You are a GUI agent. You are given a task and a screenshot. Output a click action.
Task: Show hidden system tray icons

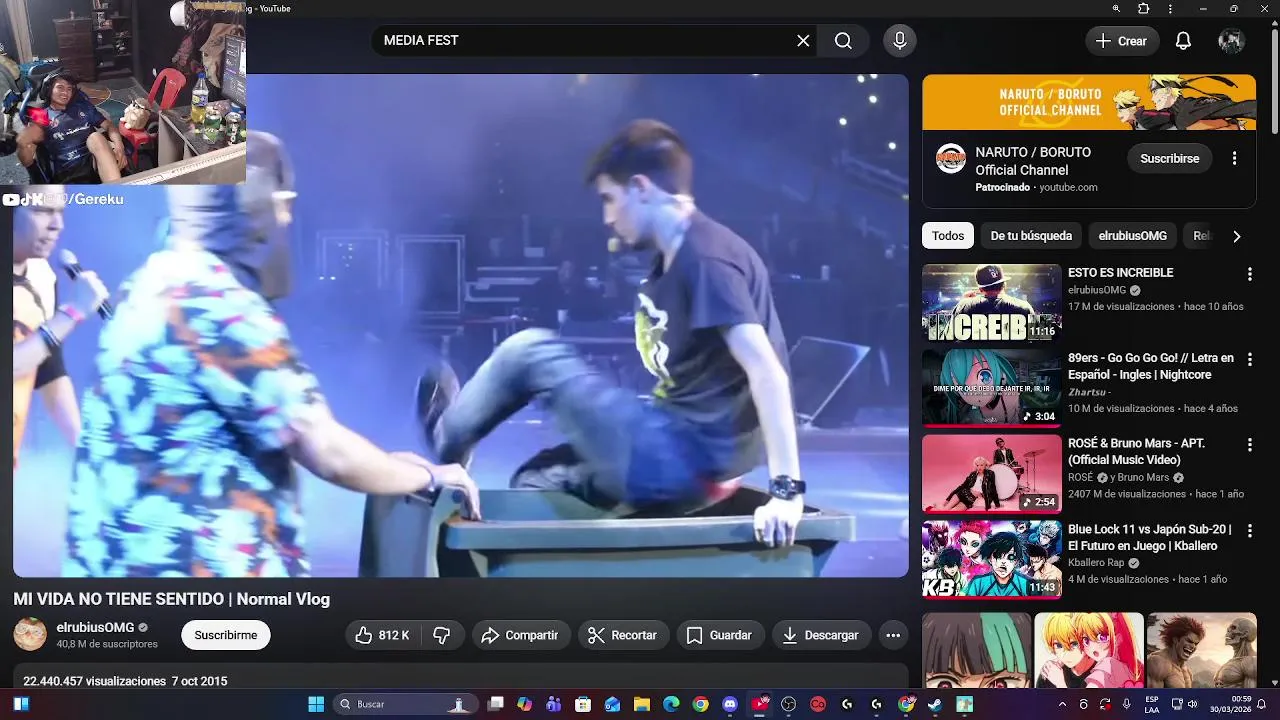point(1062,704)
